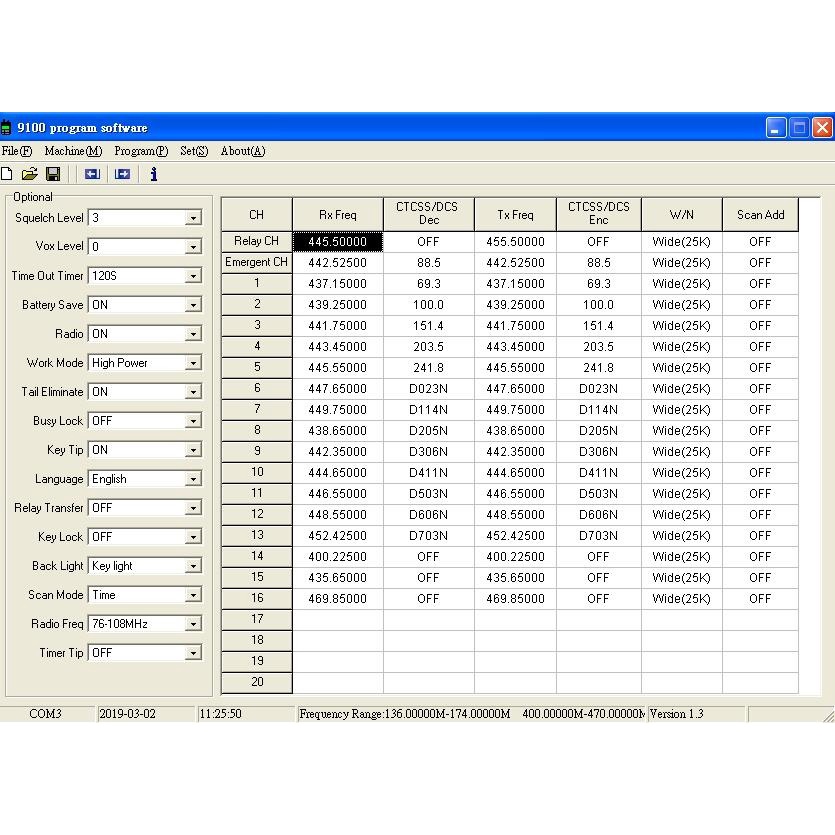This screenshot has height=835, width=835.
Task: Open the Machine menu
Action: [x=73, y=151]
